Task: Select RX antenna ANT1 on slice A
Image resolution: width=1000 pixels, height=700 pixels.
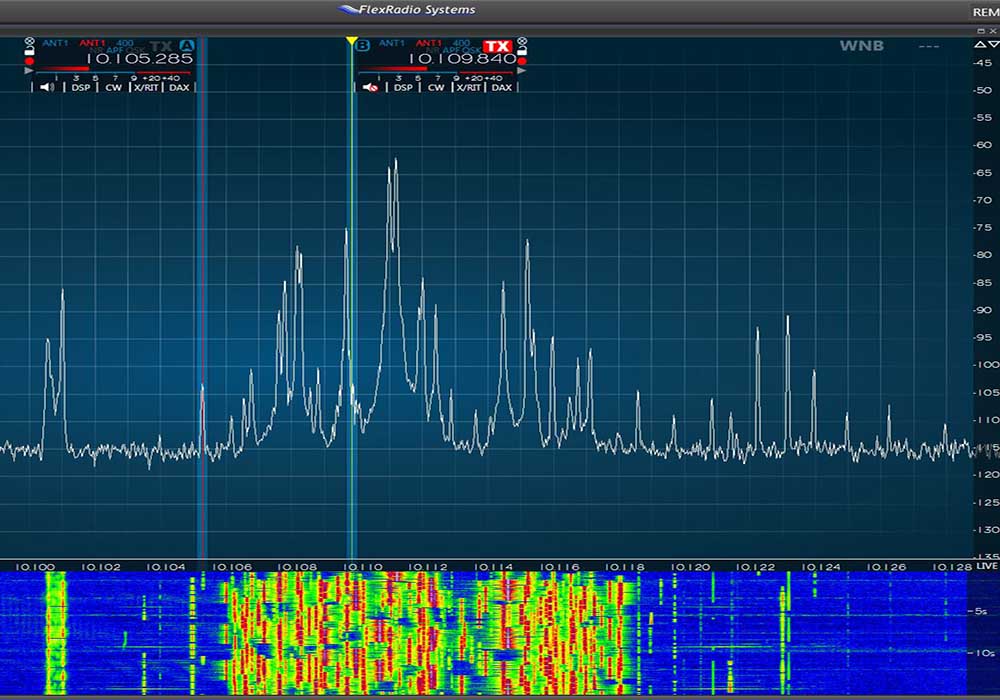Action: coord(55,43)
